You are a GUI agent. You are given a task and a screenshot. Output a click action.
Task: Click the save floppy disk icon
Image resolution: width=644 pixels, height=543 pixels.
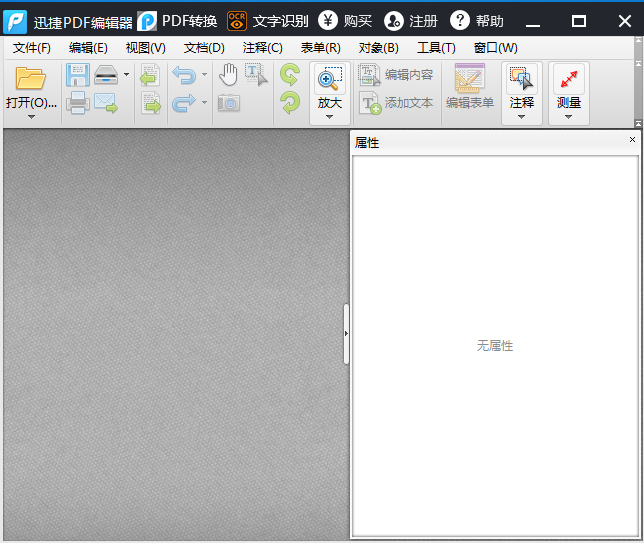point(77,75)
